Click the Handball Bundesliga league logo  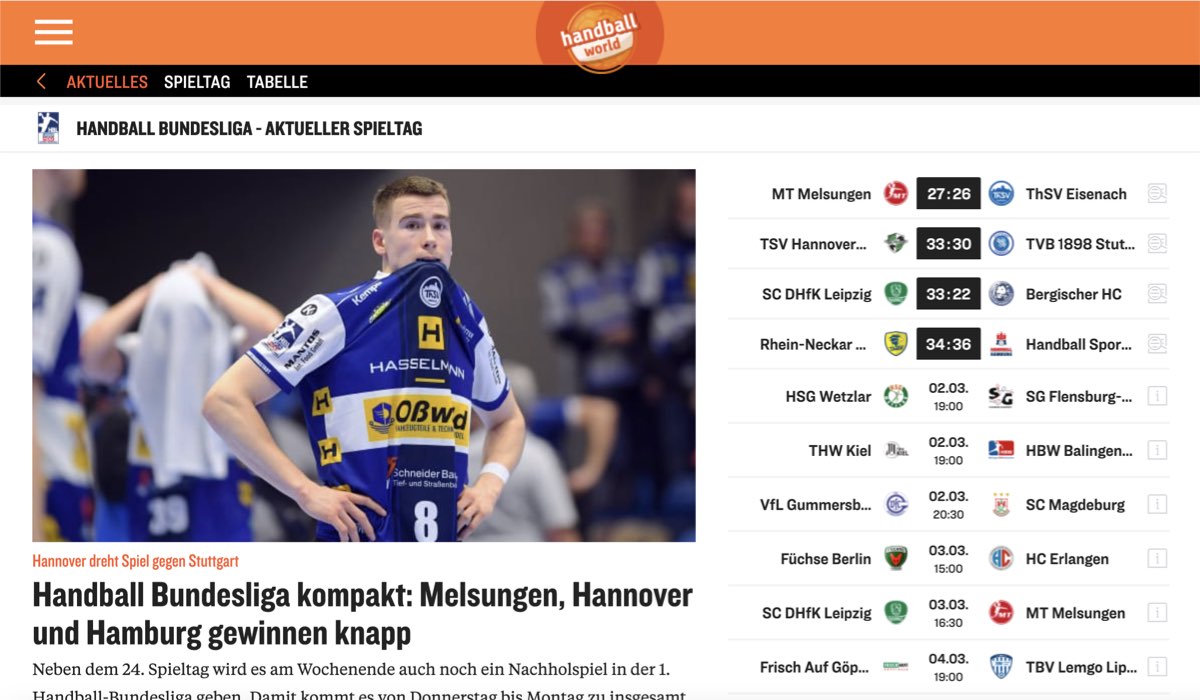click(x=48, y=128)
